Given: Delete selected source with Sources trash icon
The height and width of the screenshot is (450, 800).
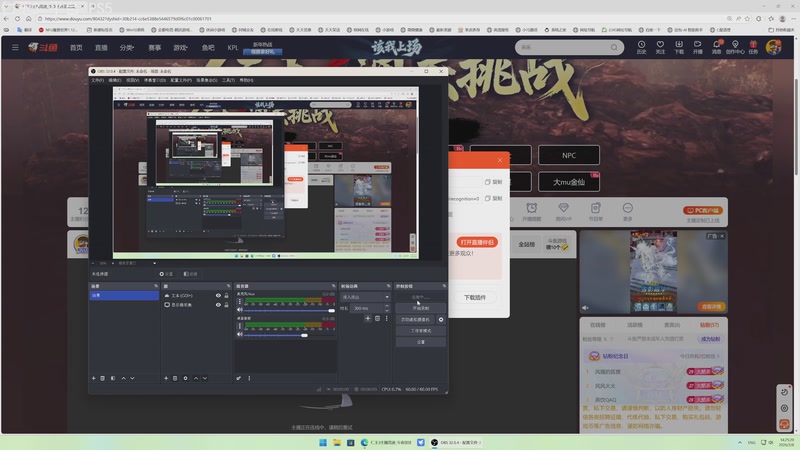Looking at the screenshot, I should click(x=175, y=378).
